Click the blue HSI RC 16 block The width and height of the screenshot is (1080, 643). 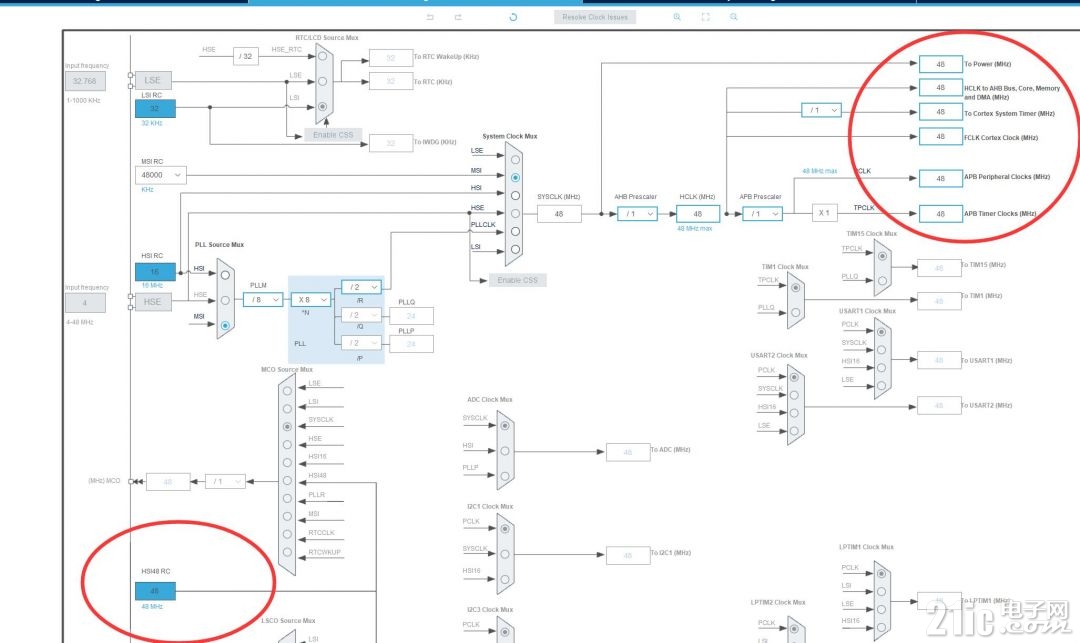tap(155, 272)
